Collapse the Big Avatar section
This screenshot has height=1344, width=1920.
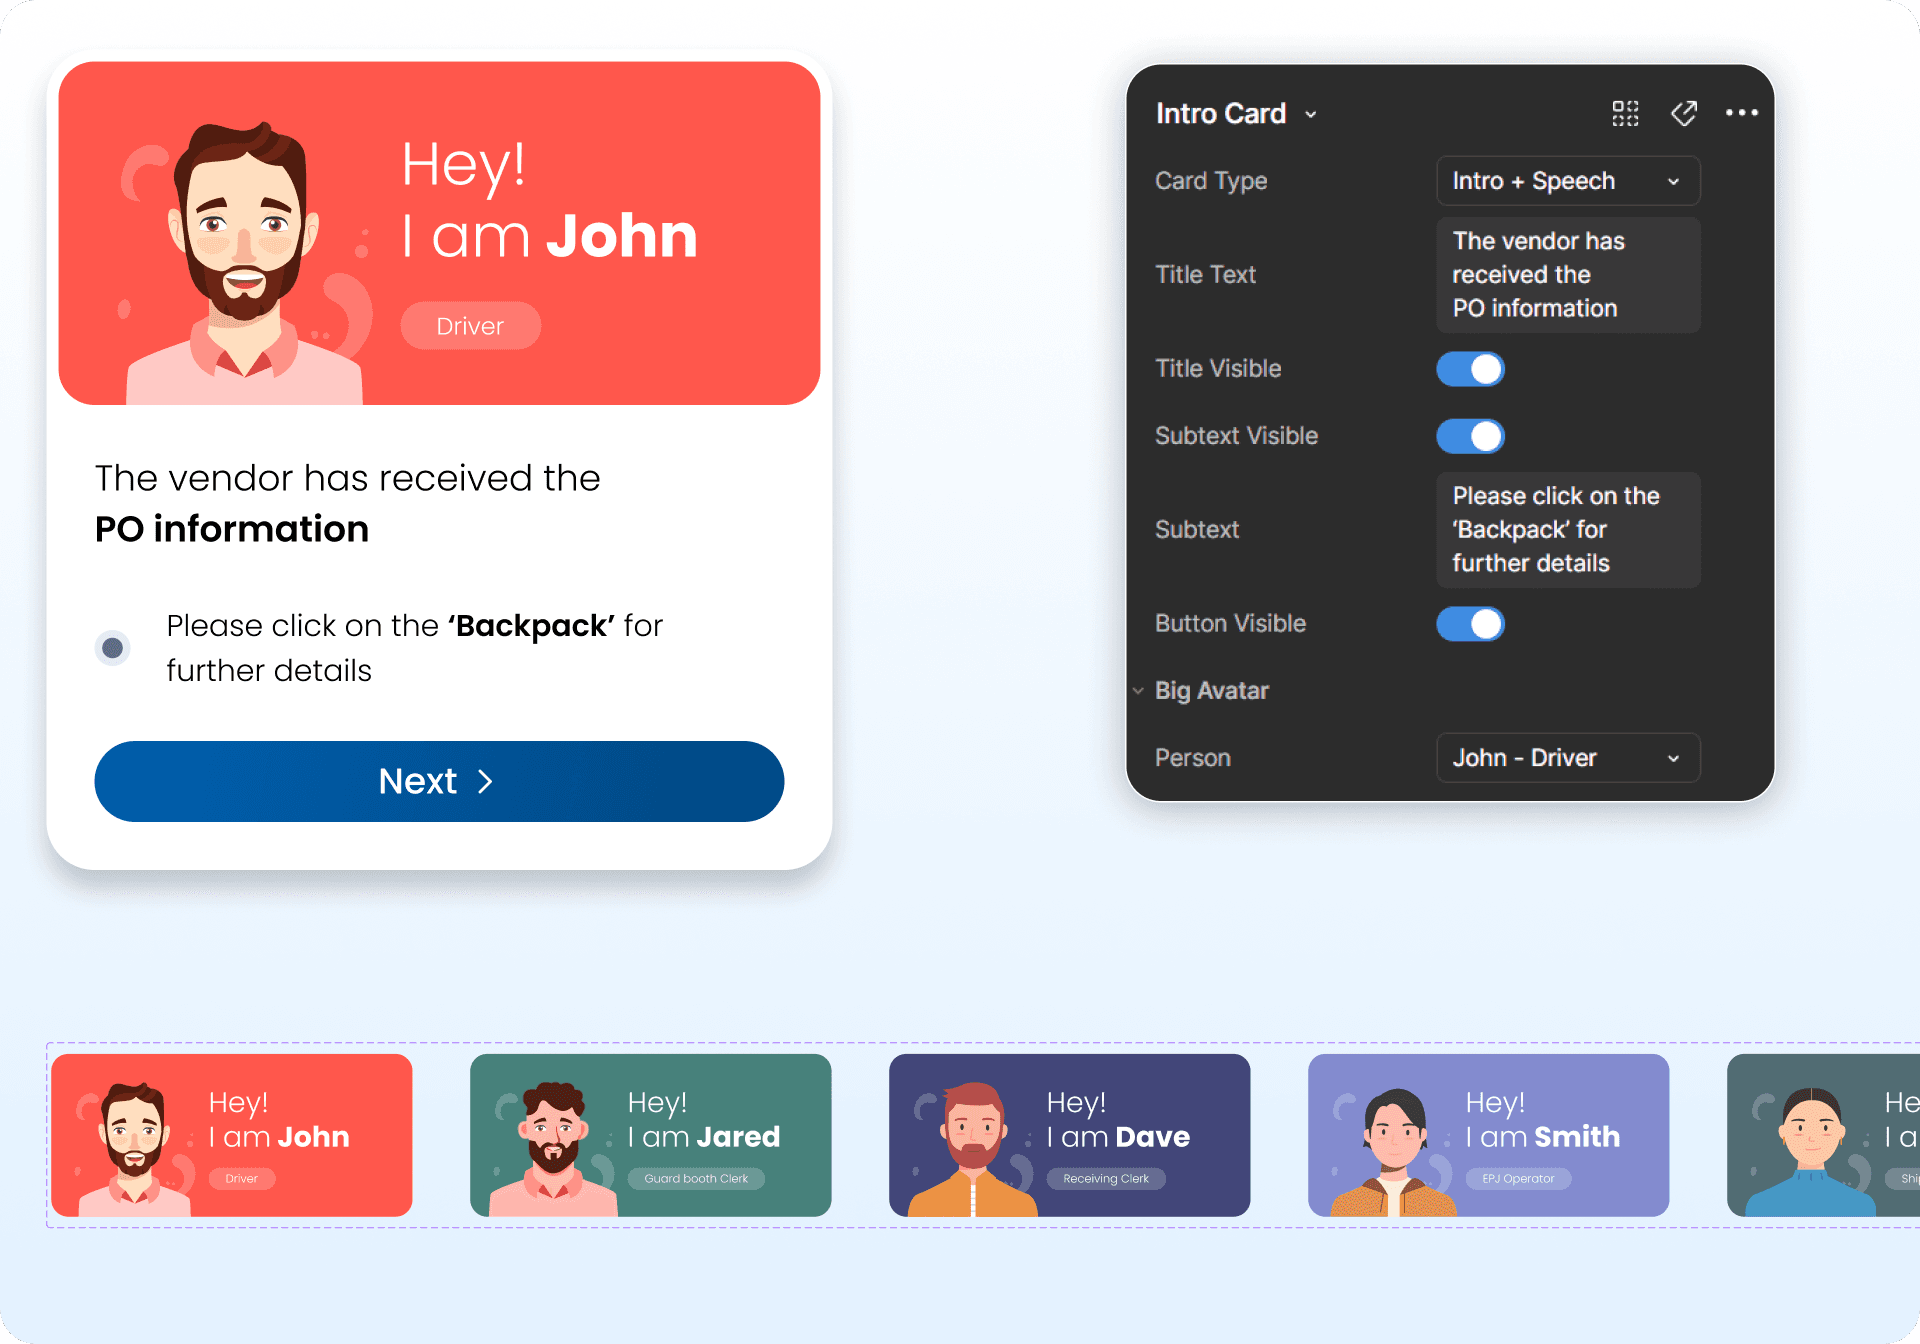1138,691
